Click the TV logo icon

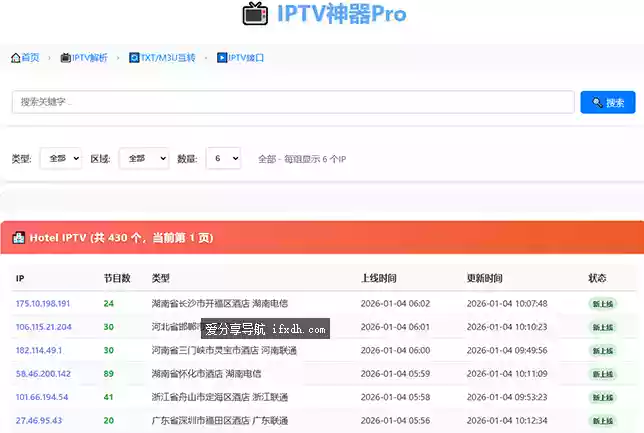[x=255, y=14]
